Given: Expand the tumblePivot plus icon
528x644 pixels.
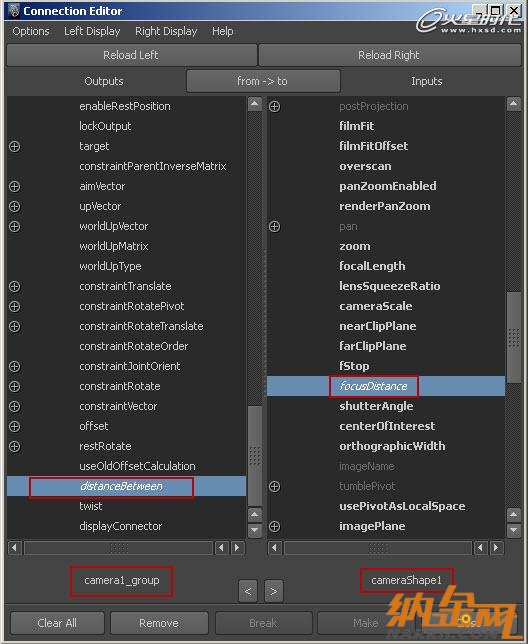Looking at the screenshot, I should click(x=274, y=486).
